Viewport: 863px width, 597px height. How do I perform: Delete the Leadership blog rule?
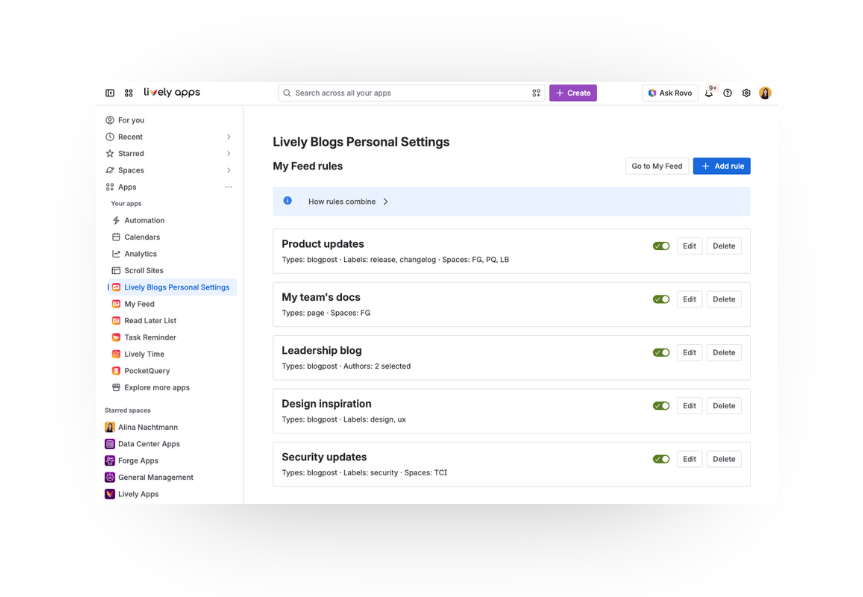724,353
